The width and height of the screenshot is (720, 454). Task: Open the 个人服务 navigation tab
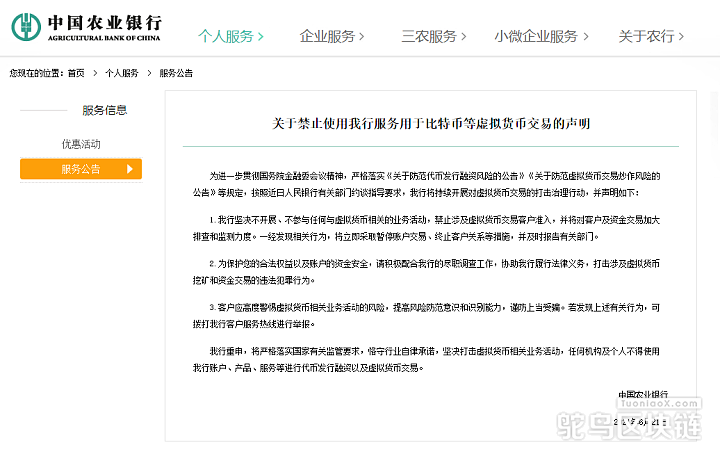(x=230, y=37)
